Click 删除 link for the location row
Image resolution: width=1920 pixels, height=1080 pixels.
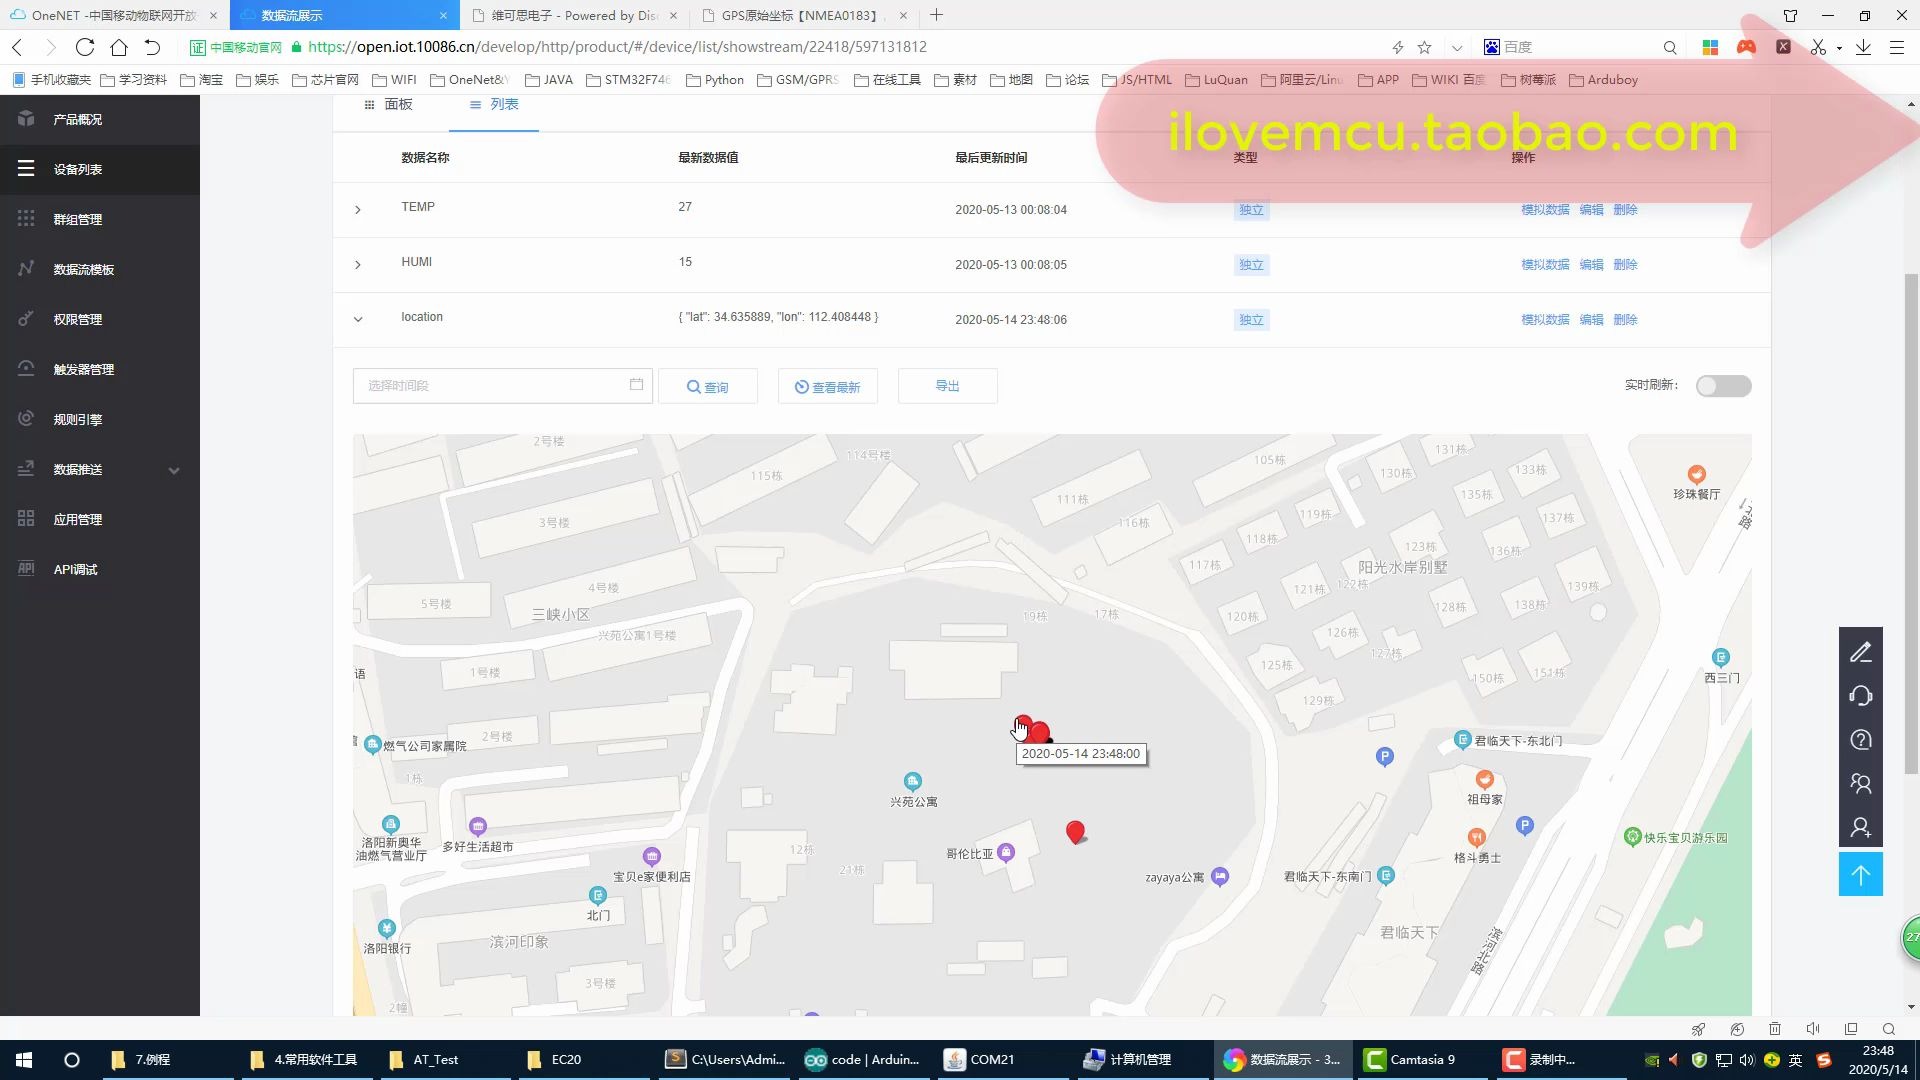tap(1625, 320)
